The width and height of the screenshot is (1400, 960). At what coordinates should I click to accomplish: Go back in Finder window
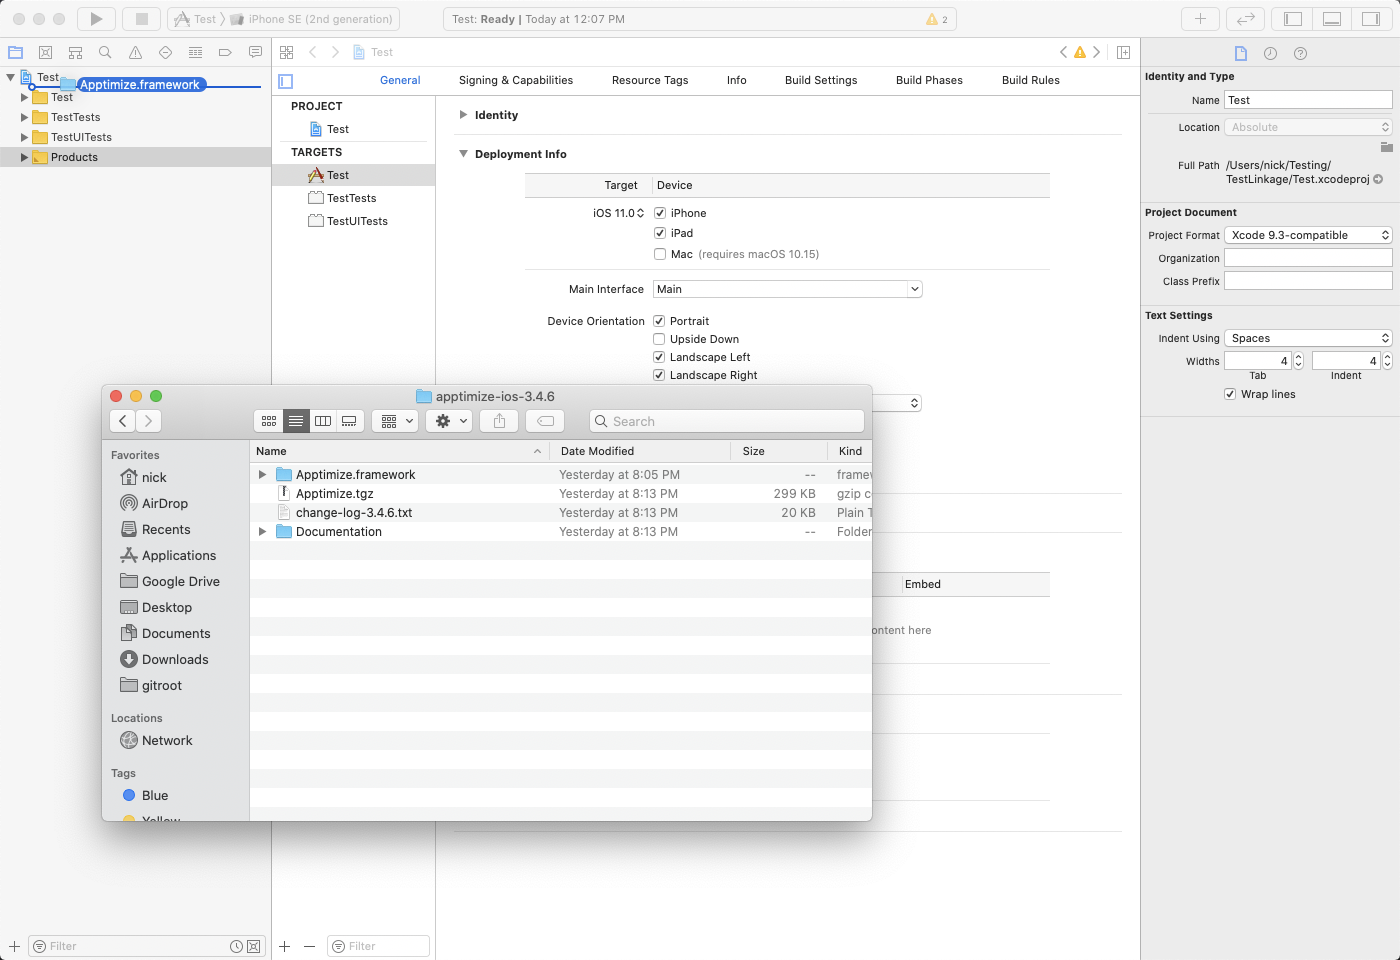pyautogui.click(x=123, y=421)
